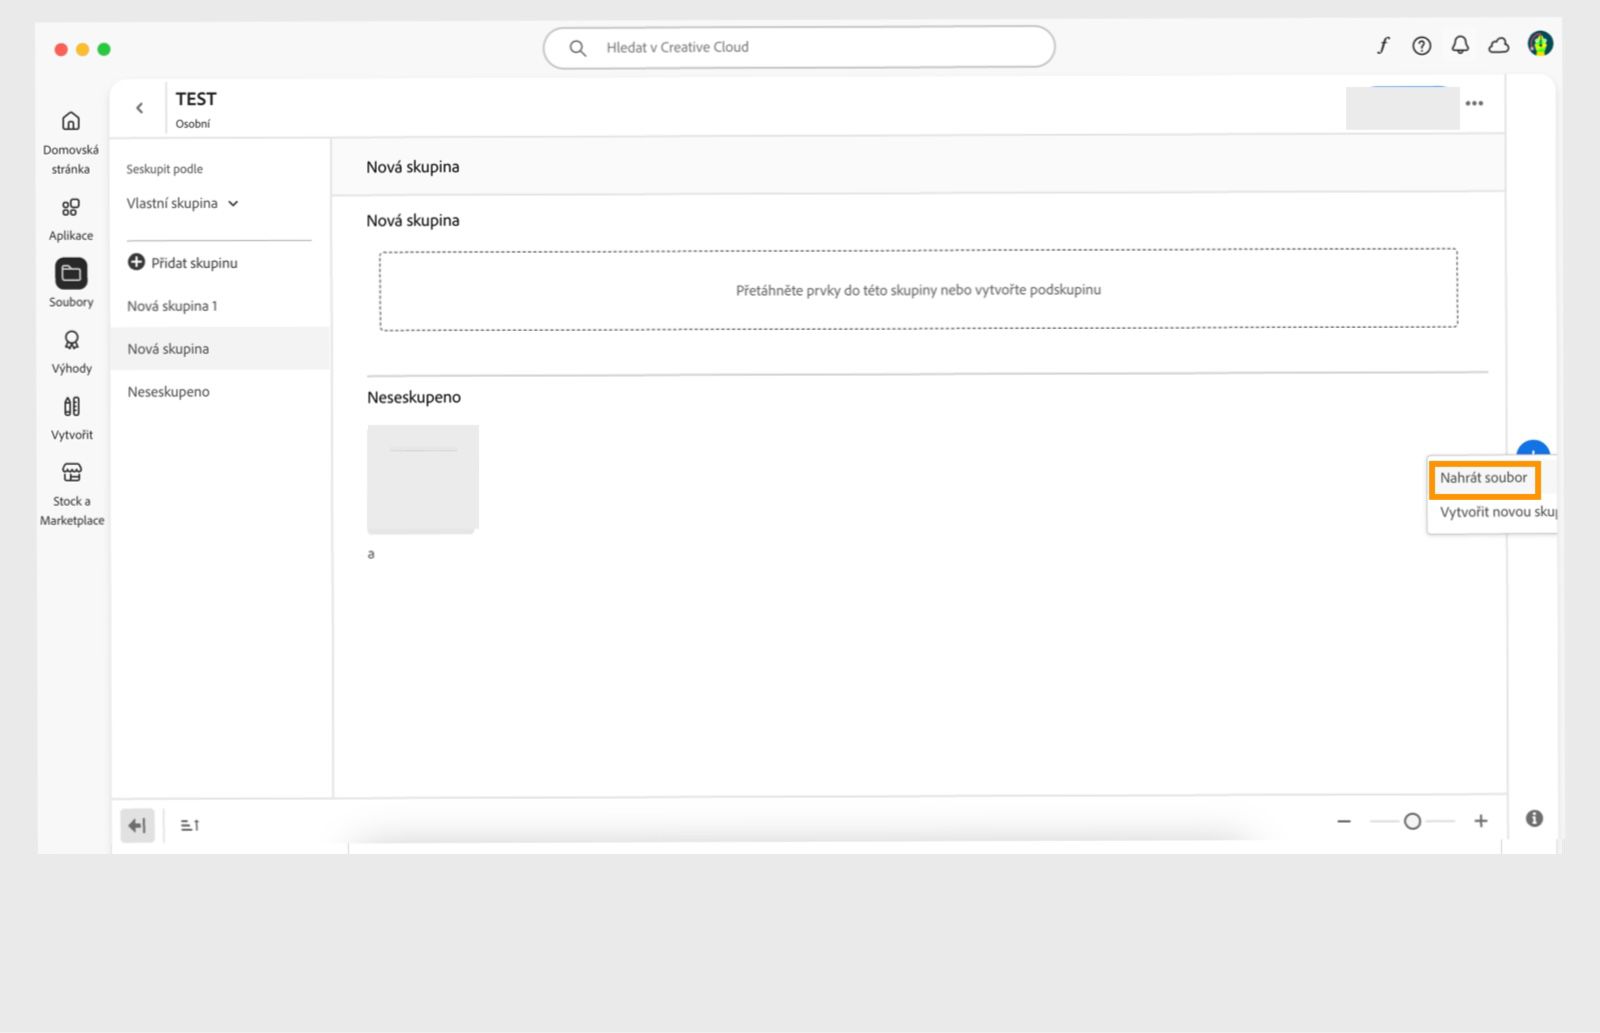The image size is (1600, 1033).
Task: Open the help question mark icon
Action: 1421,46
